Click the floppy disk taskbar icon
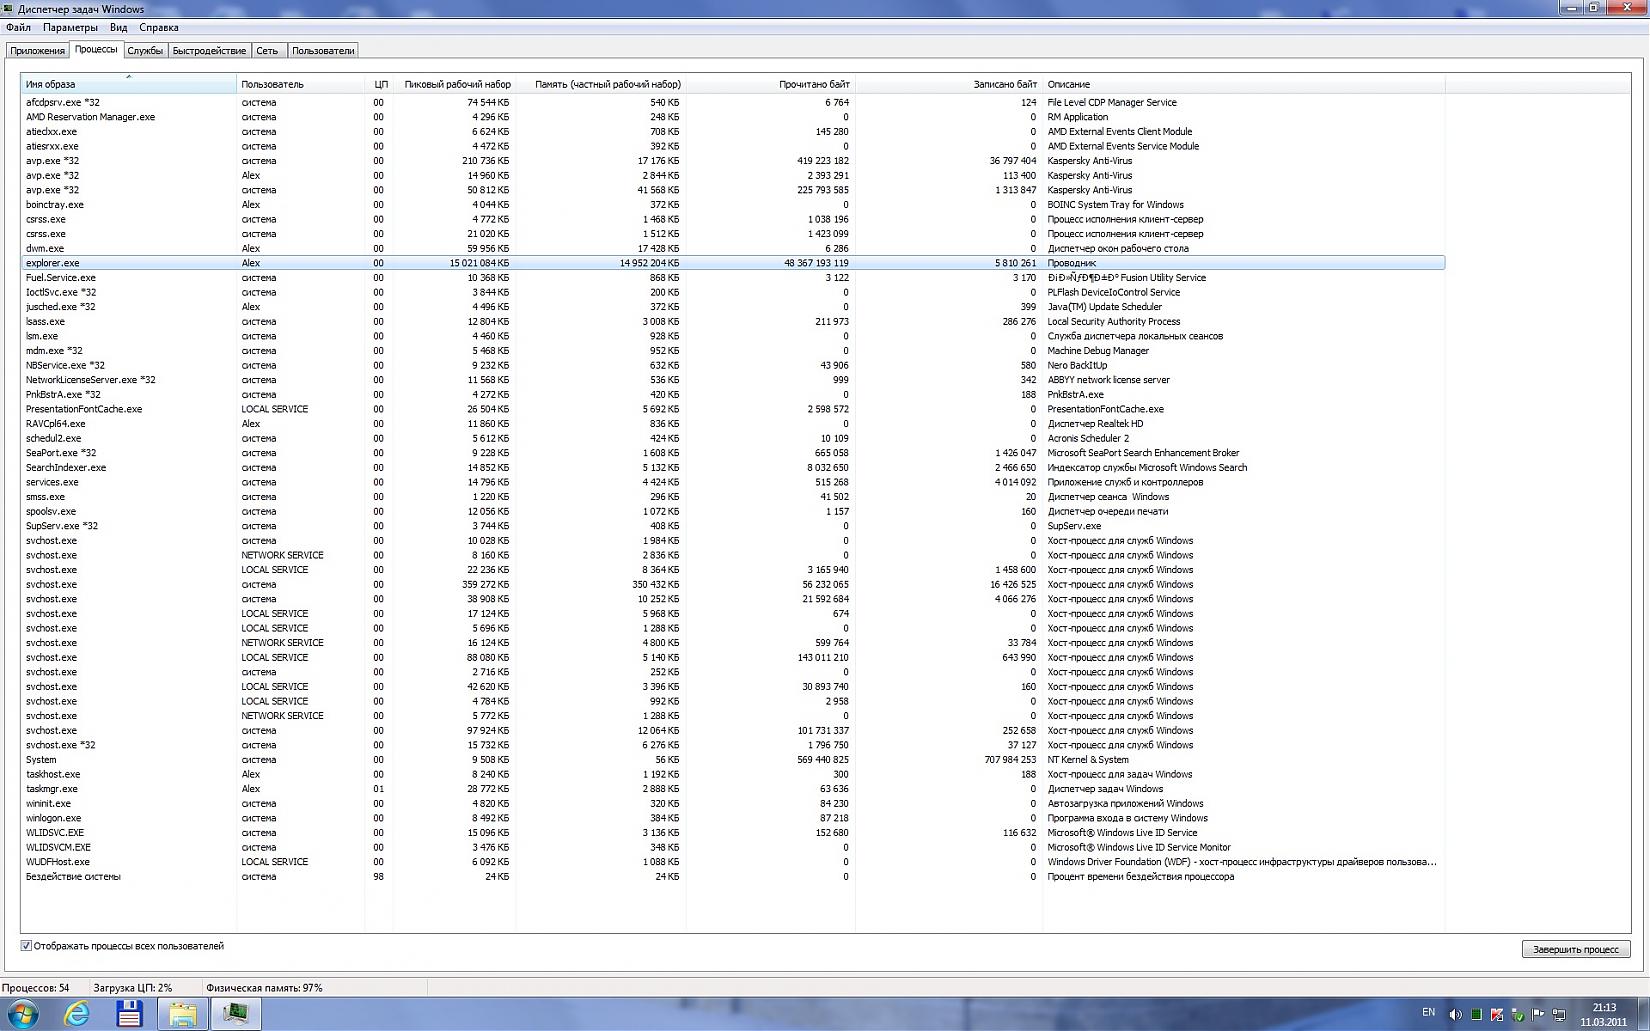This screenshot has width=1650, height=1031. point(129,1014)
